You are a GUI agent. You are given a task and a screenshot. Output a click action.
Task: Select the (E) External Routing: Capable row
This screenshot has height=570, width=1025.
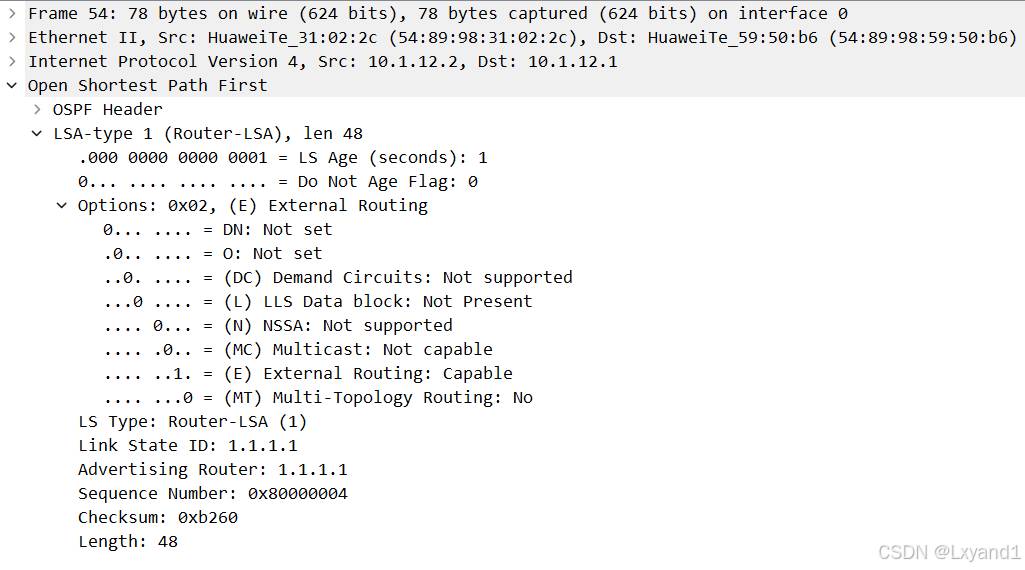click(x=307, y=374)
